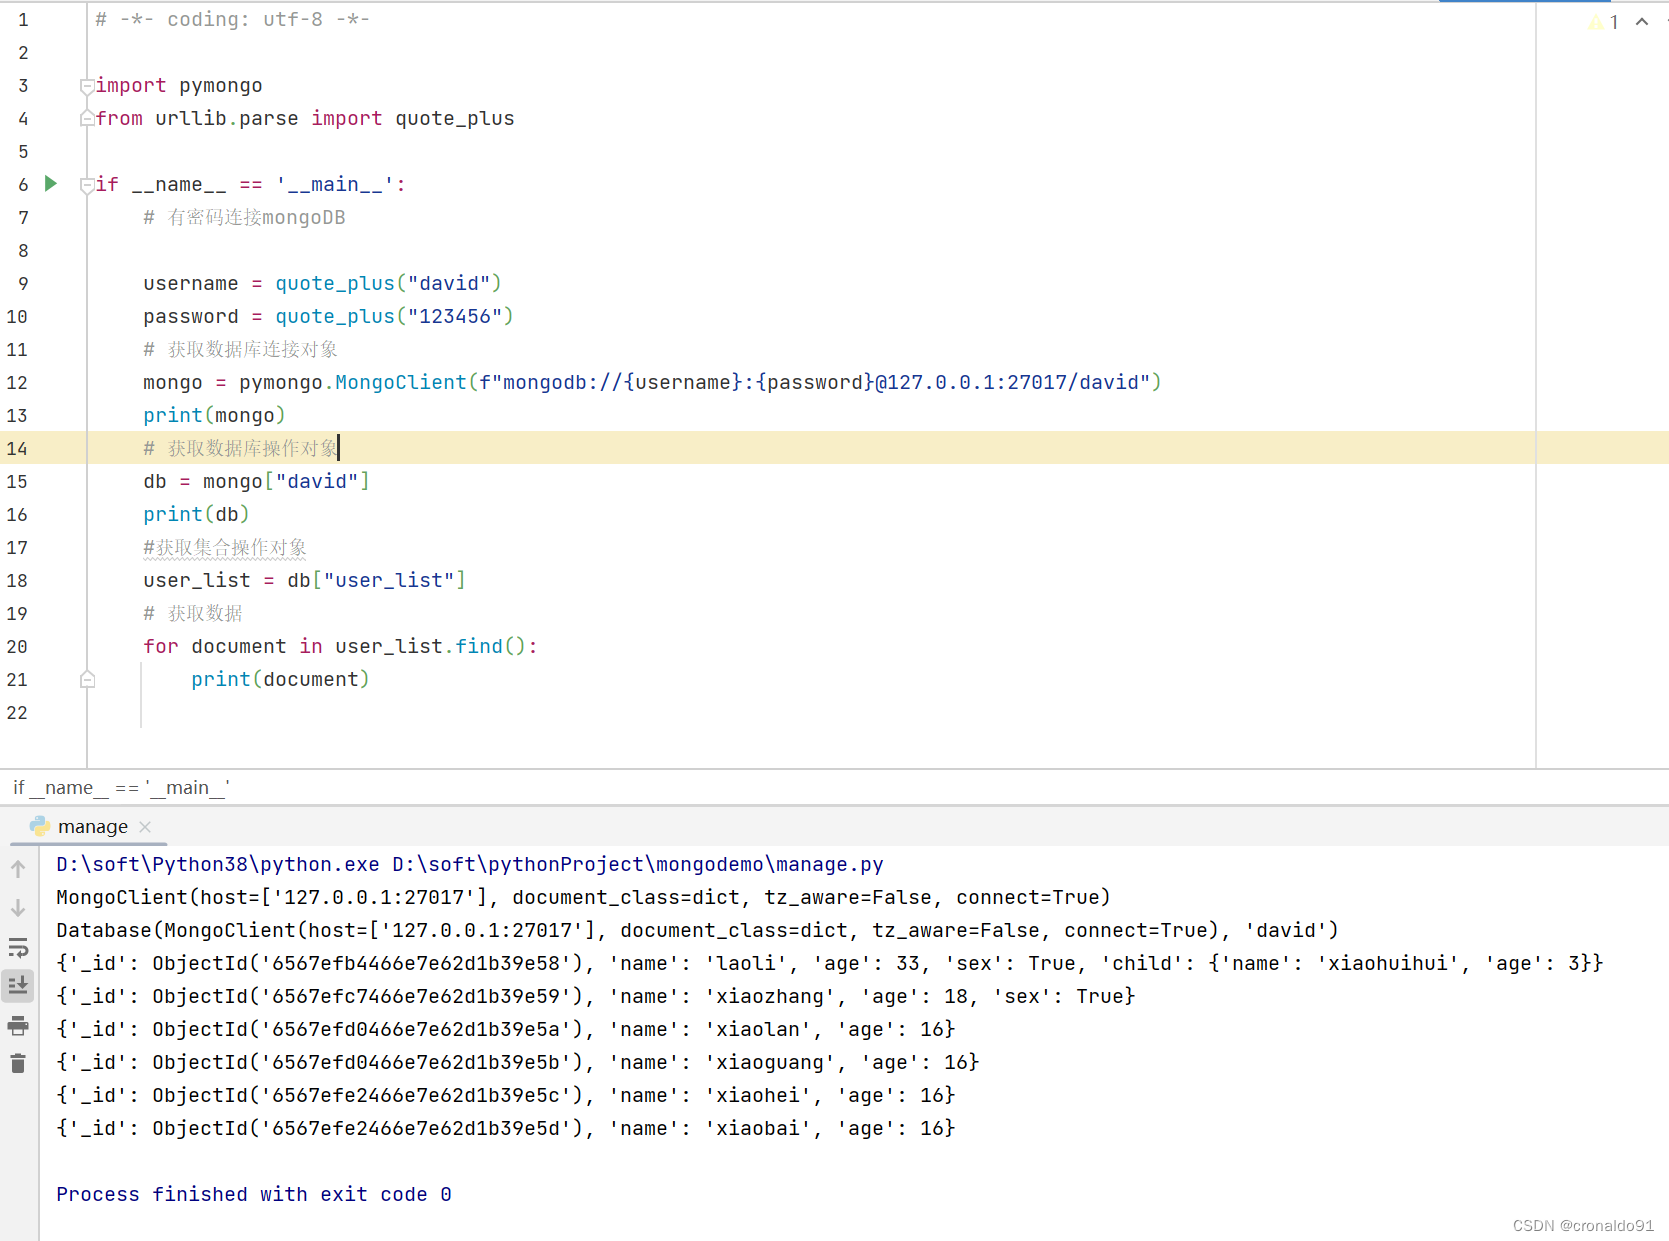
Task: Clear console with the trash icon
Action: click(x=18, y=1064)
